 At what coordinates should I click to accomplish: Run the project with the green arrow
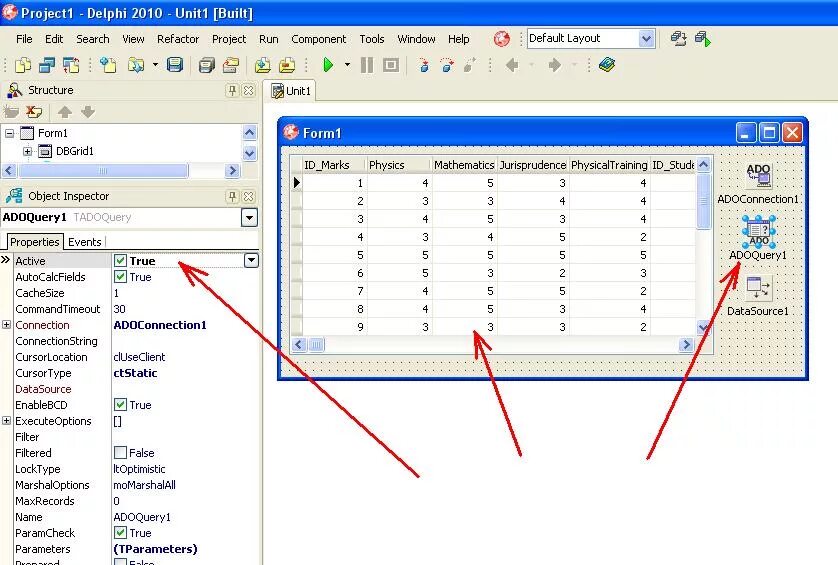(x=328, y=65)
